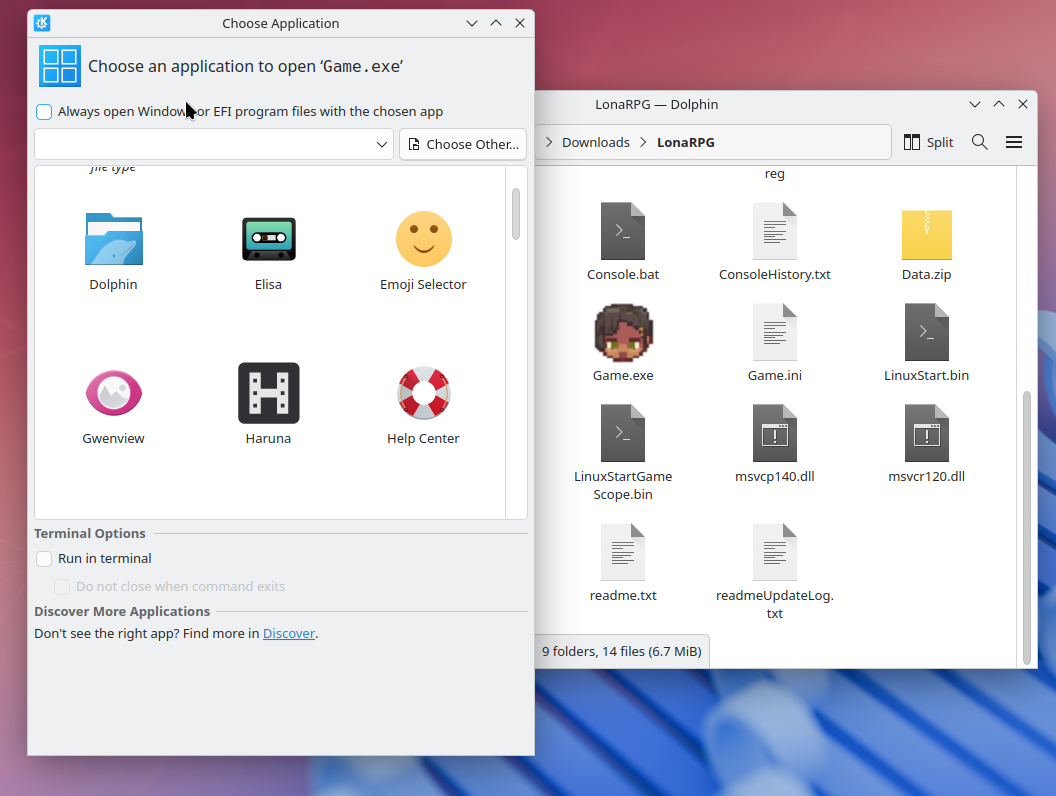Click Choose Other... button

coord(463,144)
